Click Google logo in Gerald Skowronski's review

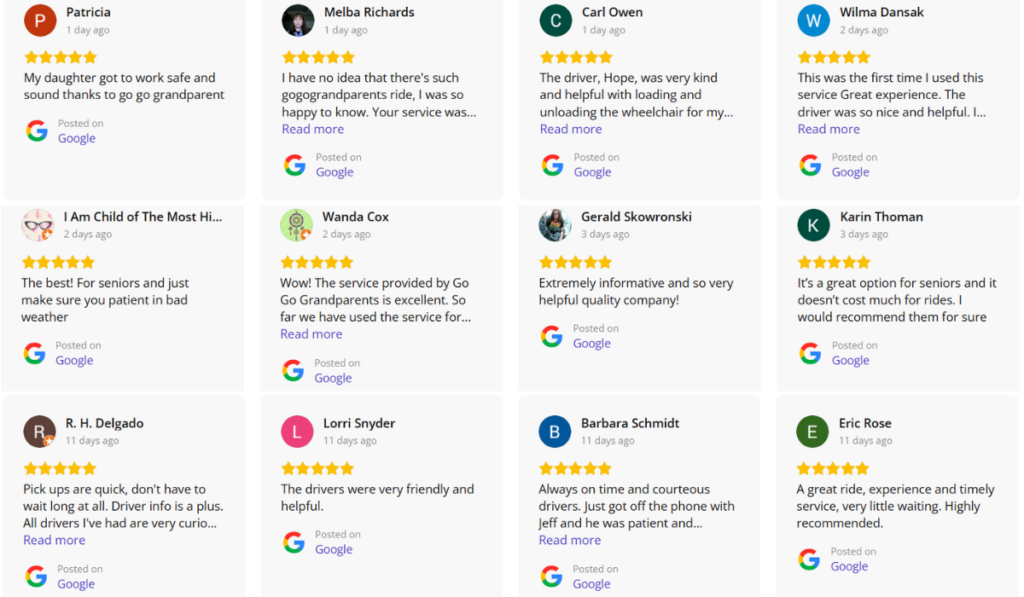pyautogui.click(x=552, y=336)
